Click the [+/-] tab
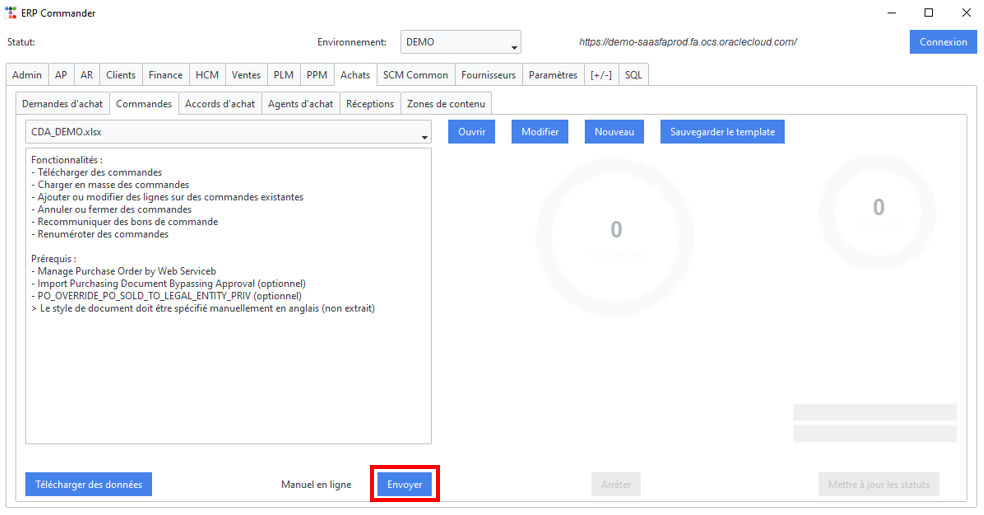984x515 pixels. [601, 75]
